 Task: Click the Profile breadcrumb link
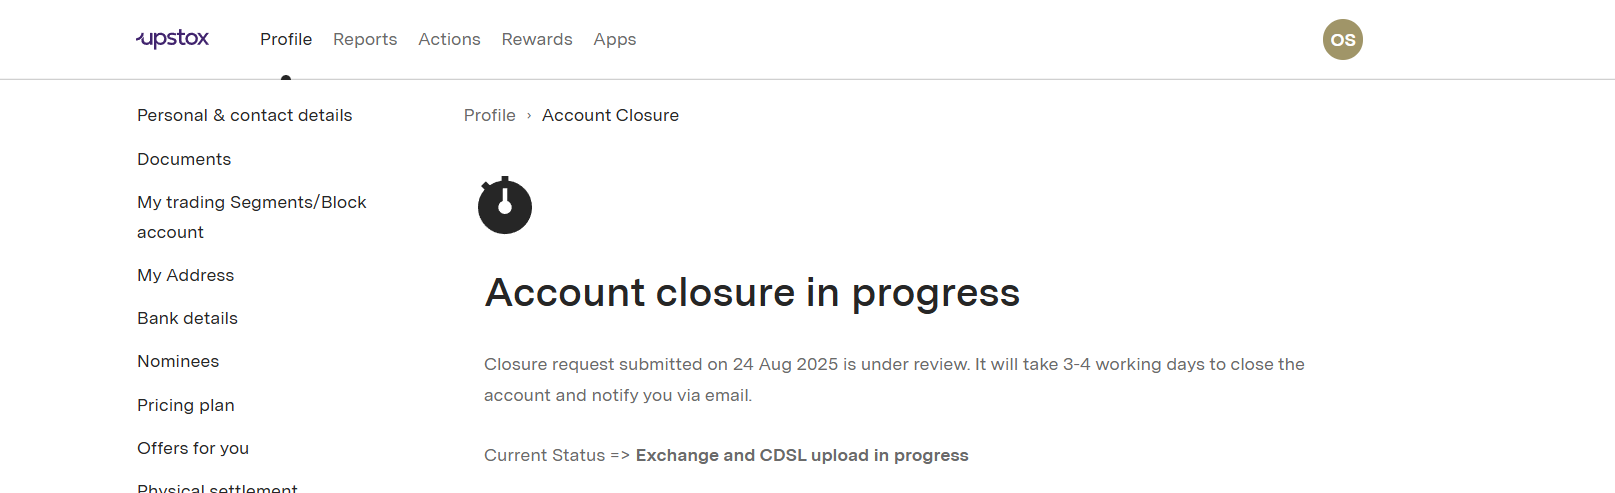pos(490,115)
